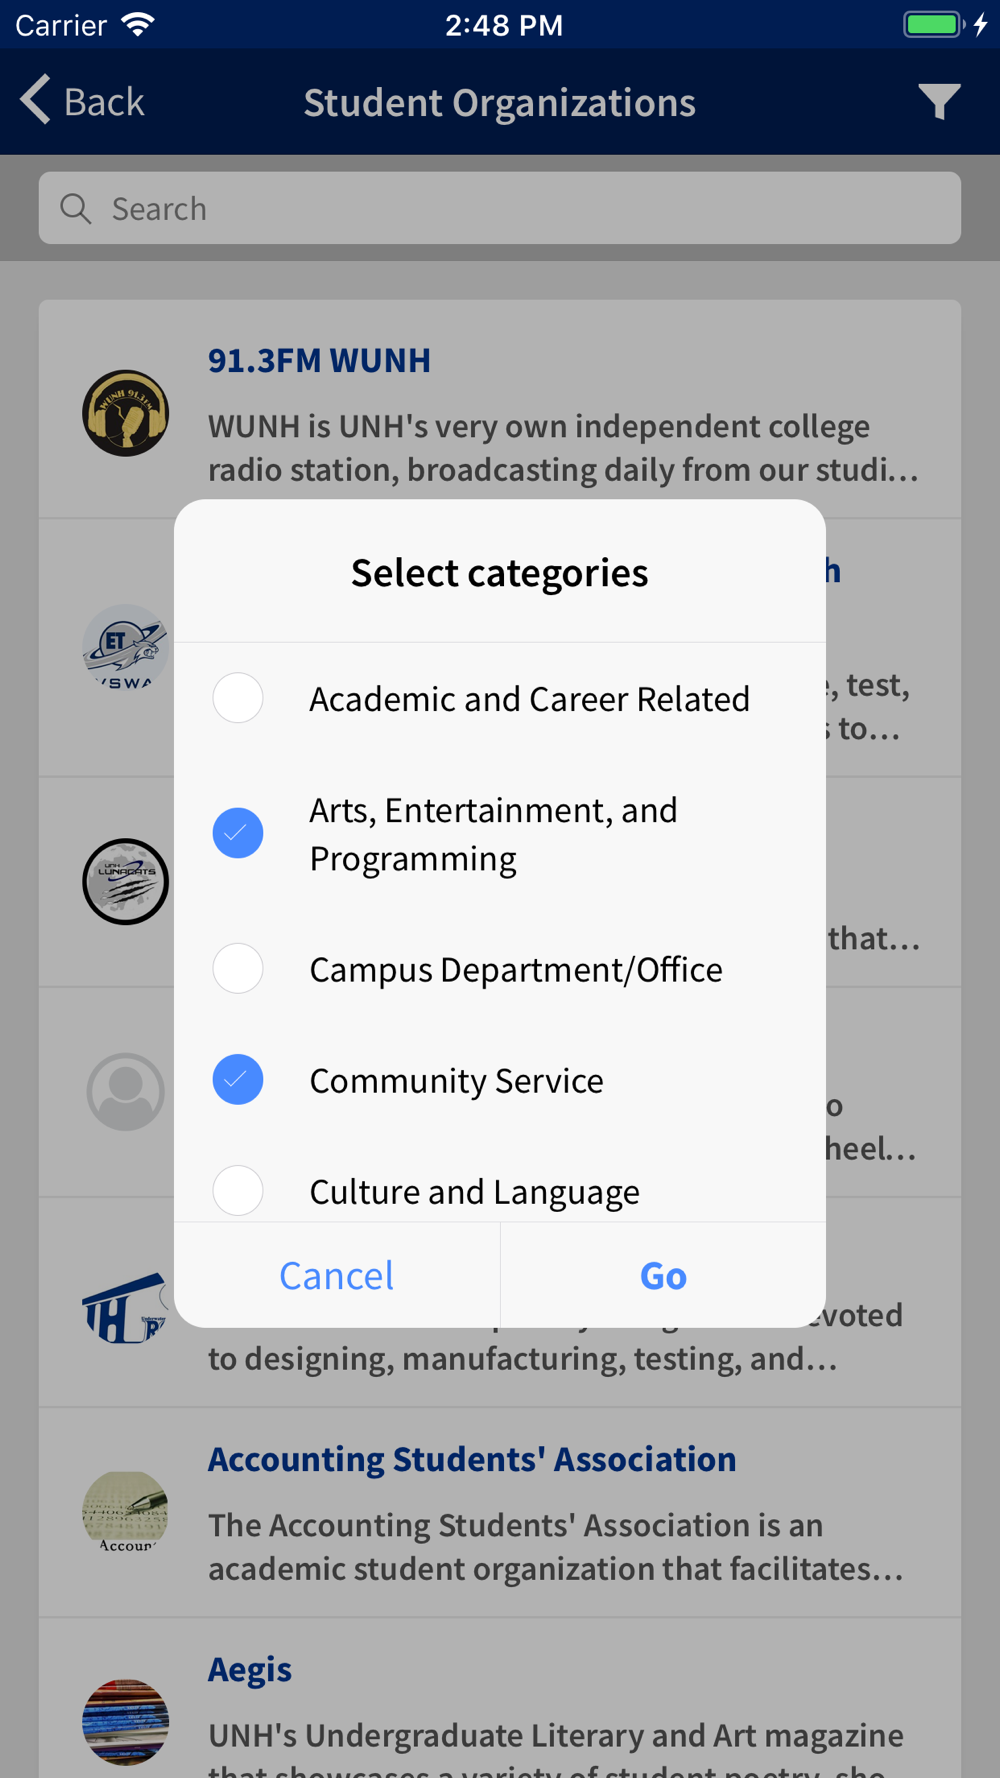This screenshot has height=1778, width=1000.
Task: Cancel the category selection dialog
Action: [337, 1275]
